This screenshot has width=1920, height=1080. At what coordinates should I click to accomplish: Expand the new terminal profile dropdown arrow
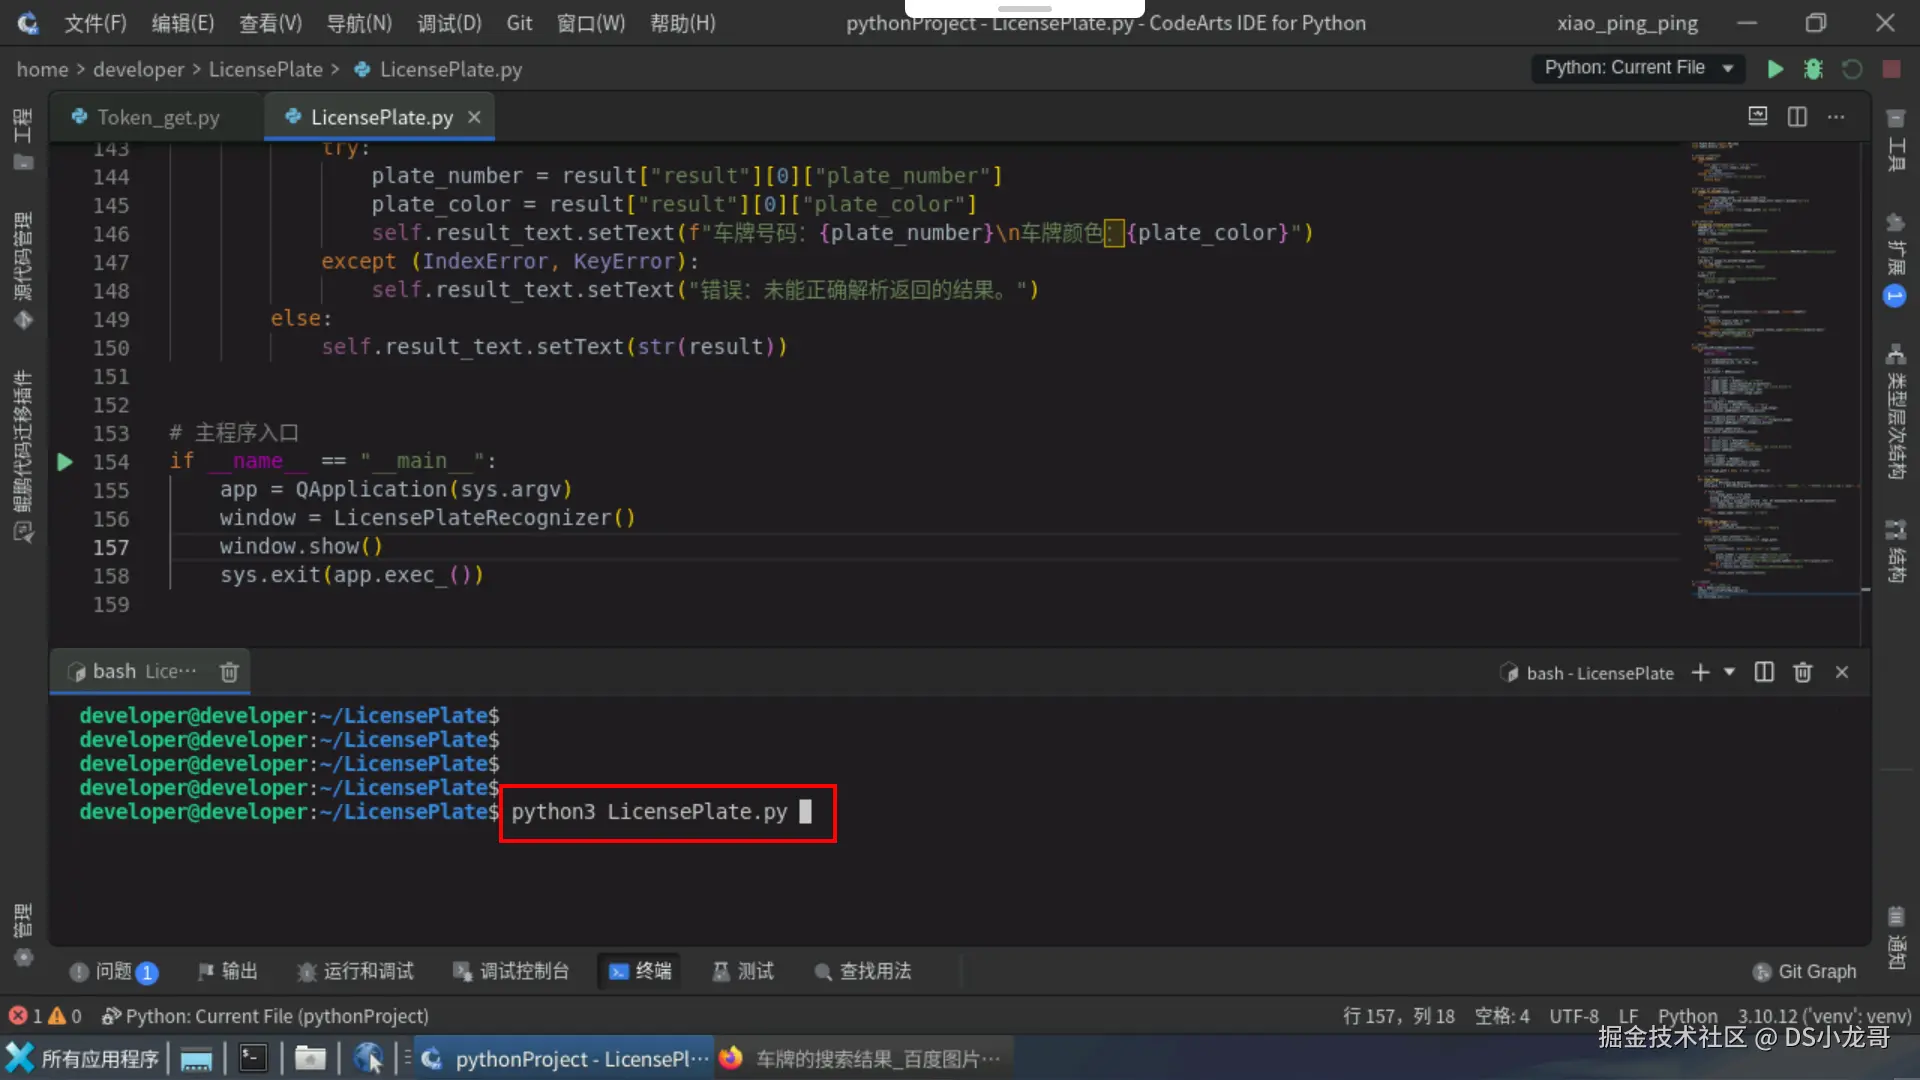coord(1729,673)
